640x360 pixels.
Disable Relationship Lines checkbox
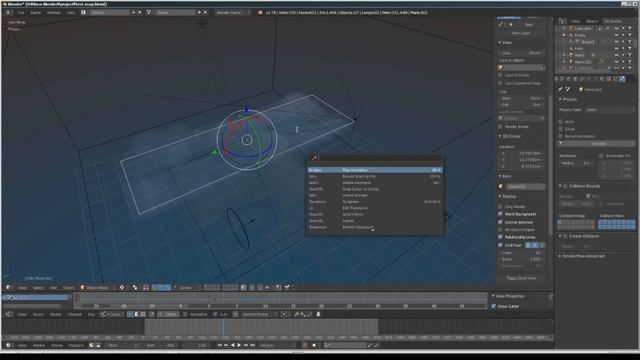[x=500, y=237]
